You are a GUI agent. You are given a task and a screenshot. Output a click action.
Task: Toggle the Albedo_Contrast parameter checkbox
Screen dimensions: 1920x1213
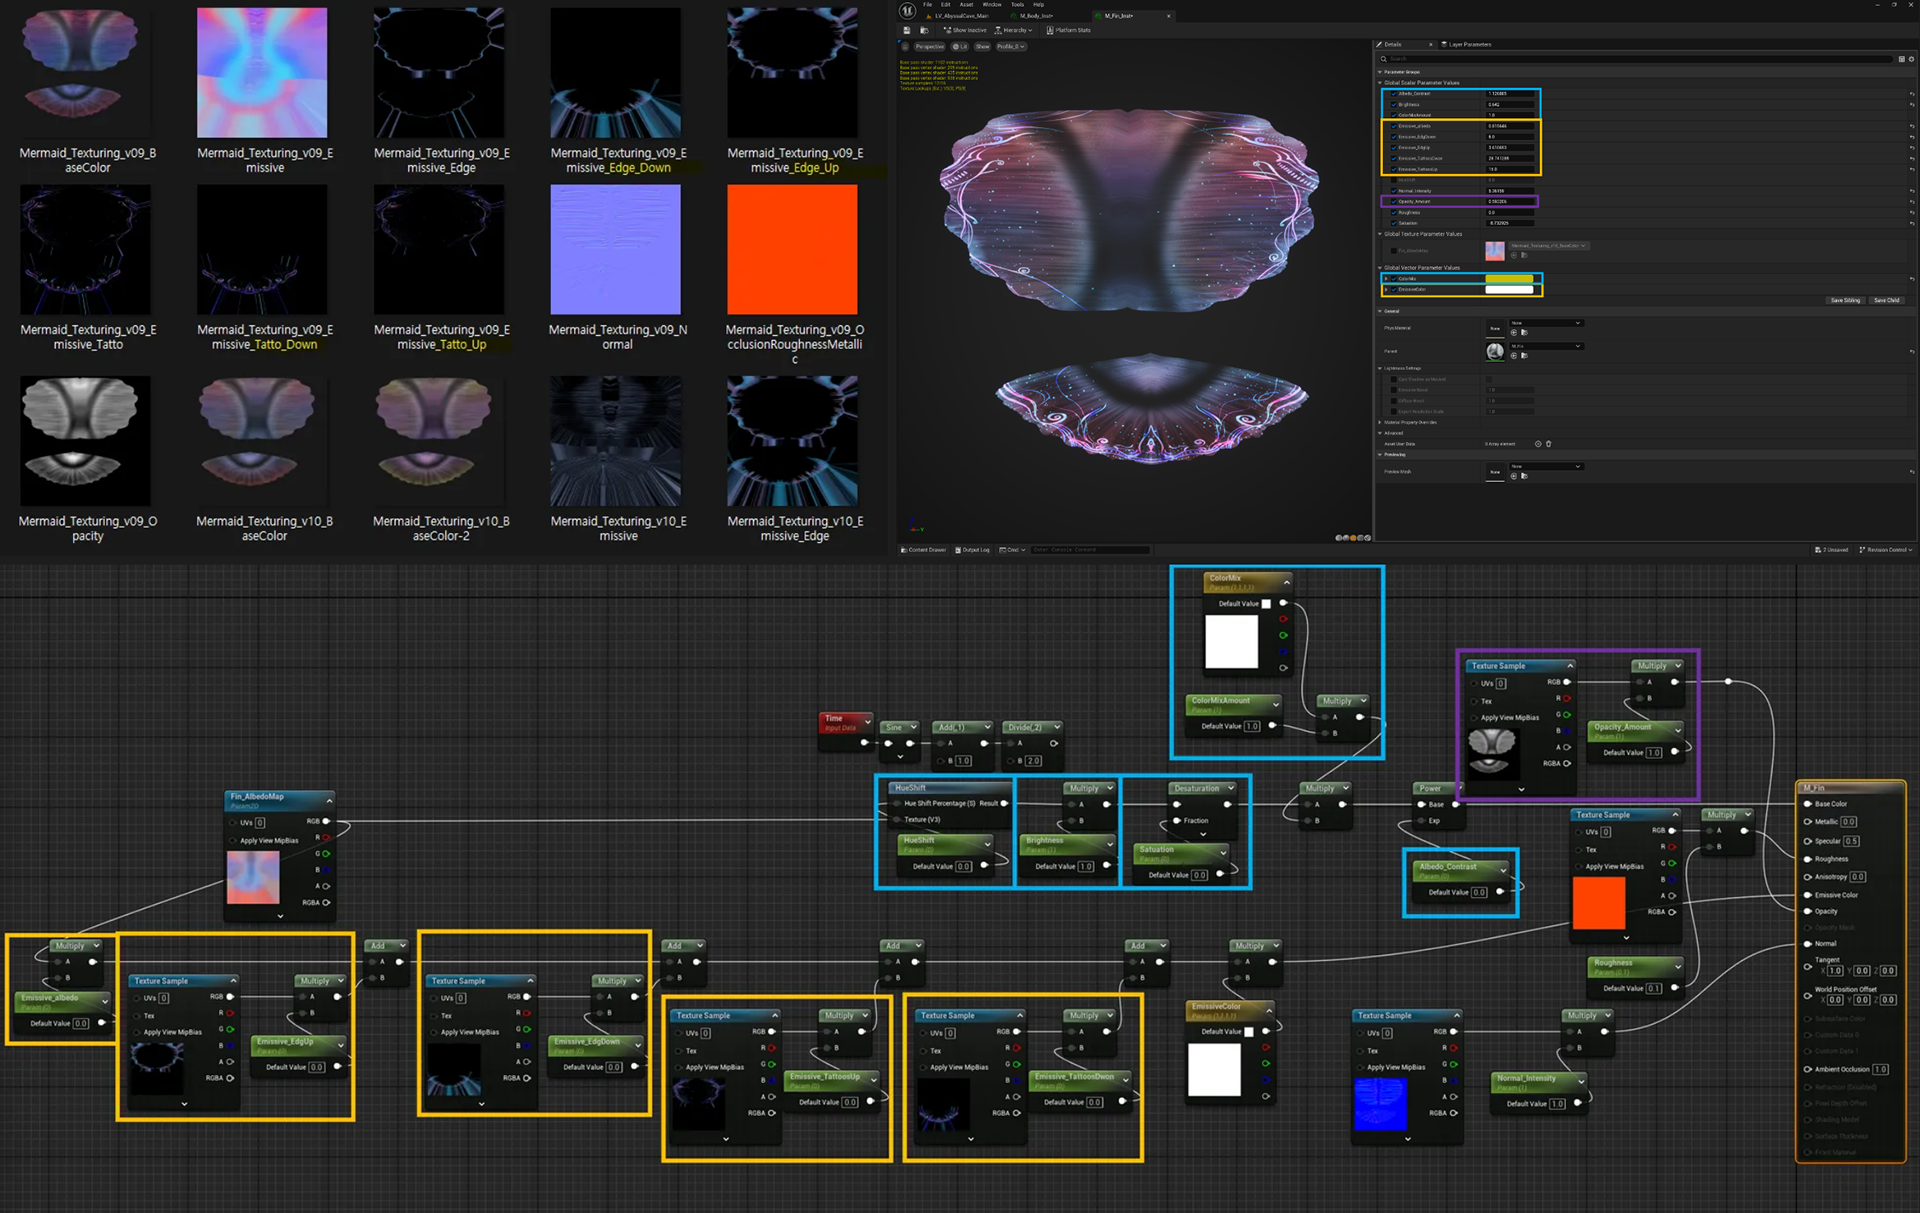click(1394, 94)
